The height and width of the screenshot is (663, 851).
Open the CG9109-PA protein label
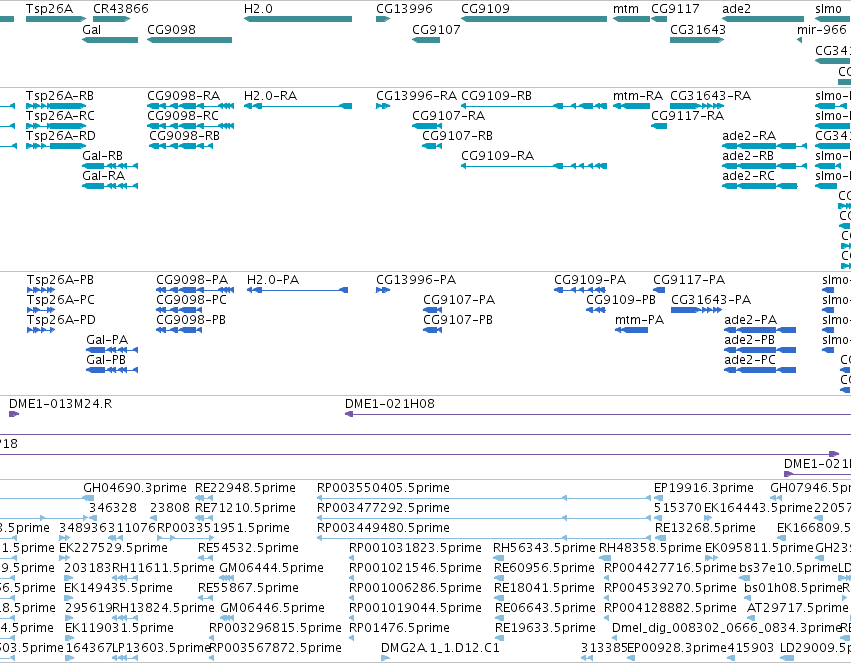(x=590, y=279)
